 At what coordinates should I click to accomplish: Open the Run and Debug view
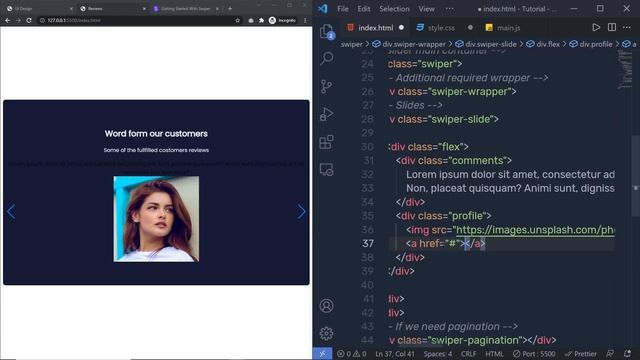(x=327, y=114)
